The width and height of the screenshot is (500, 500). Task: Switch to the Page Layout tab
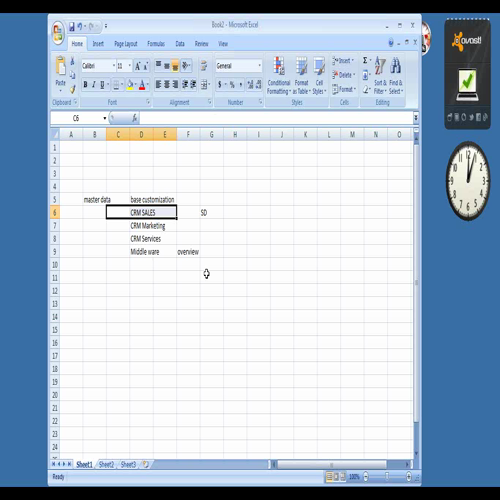[x=126, y=44]
